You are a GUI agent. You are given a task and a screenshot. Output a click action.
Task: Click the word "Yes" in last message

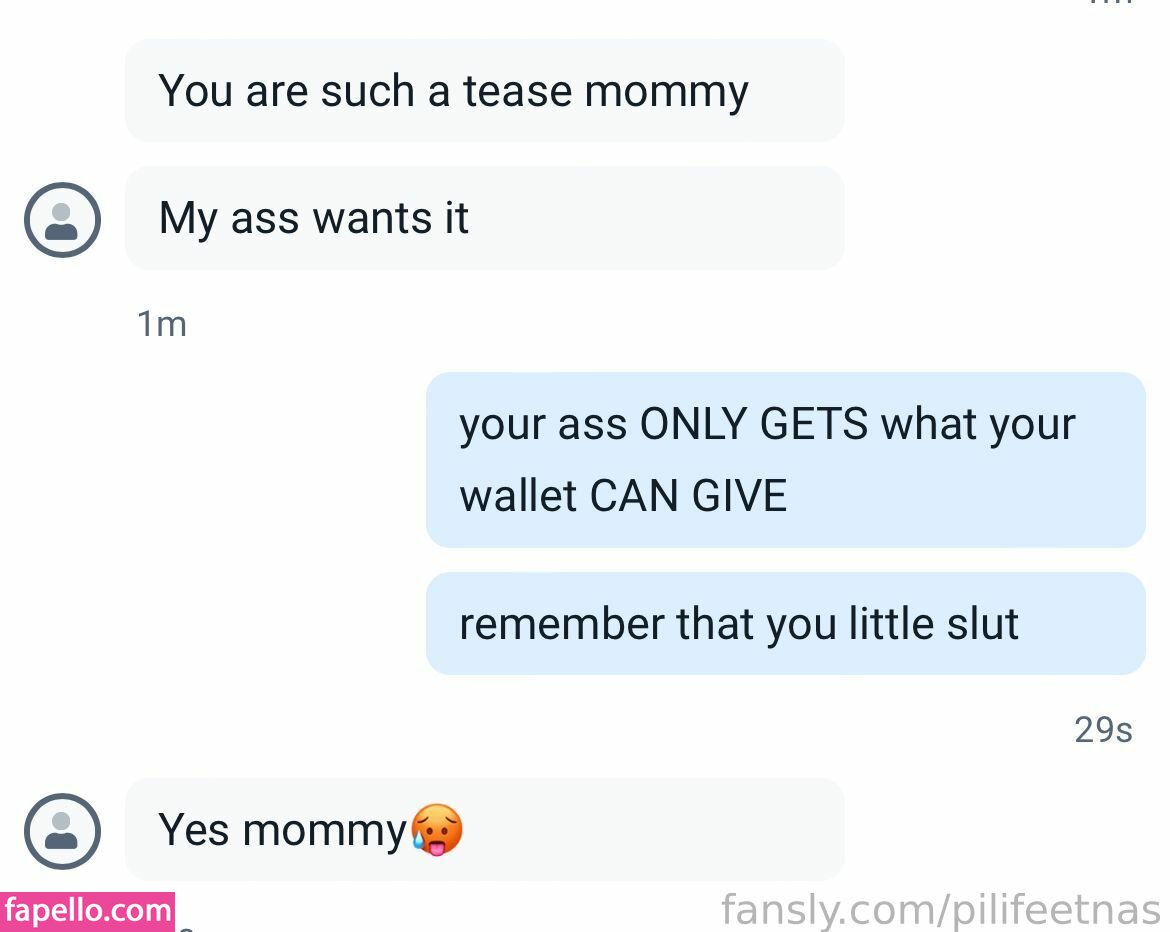tap(193, 830)
